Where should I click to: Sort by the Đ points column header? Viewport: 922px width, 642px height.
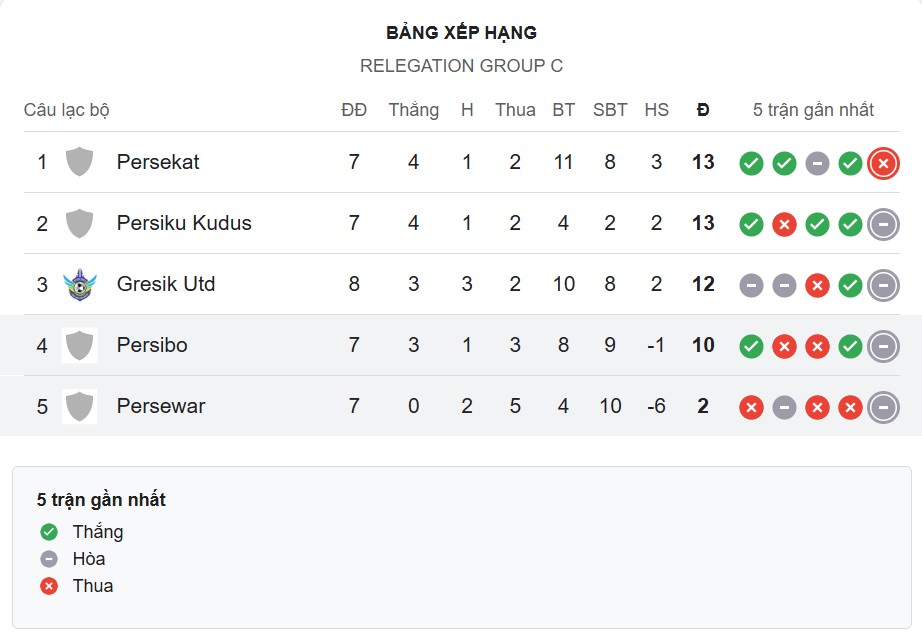coord(703,110)
